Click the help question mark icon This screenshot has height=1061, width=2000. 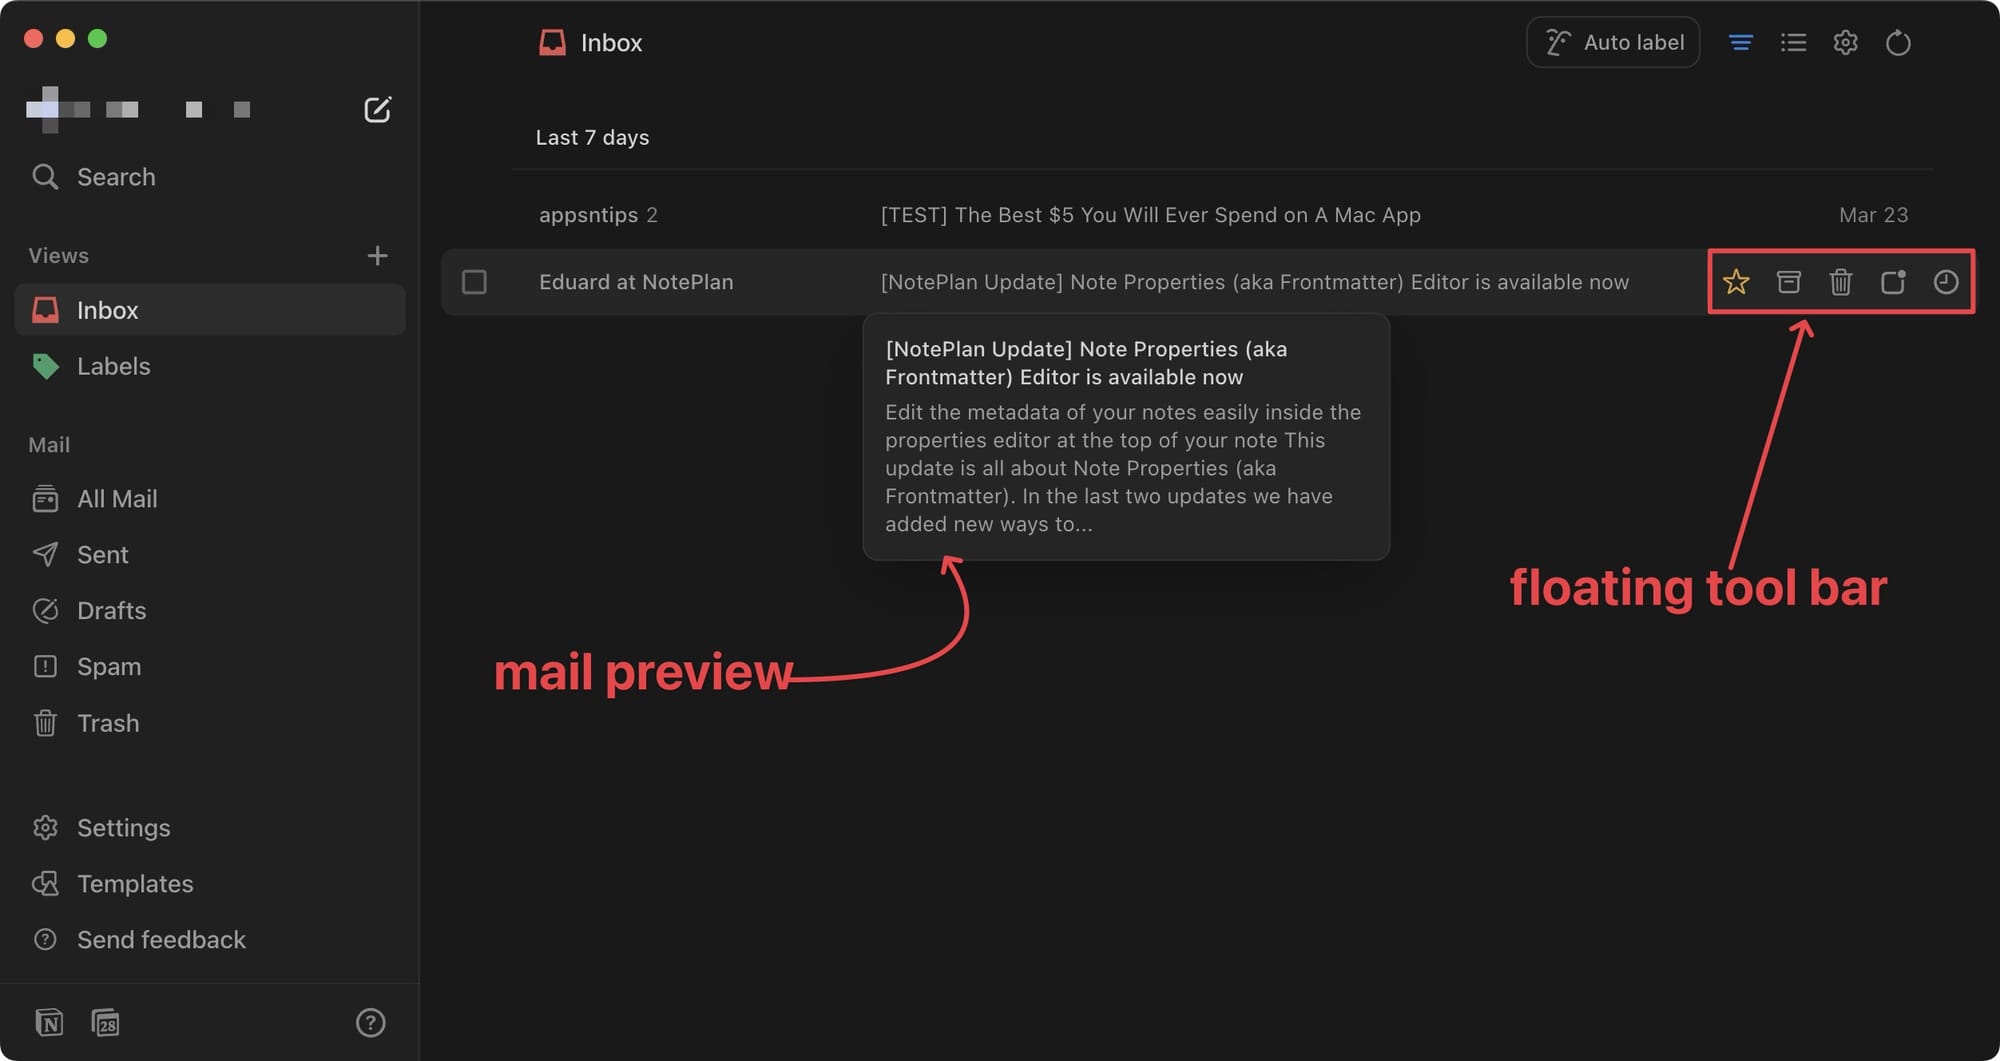(x=370, y=1022)
